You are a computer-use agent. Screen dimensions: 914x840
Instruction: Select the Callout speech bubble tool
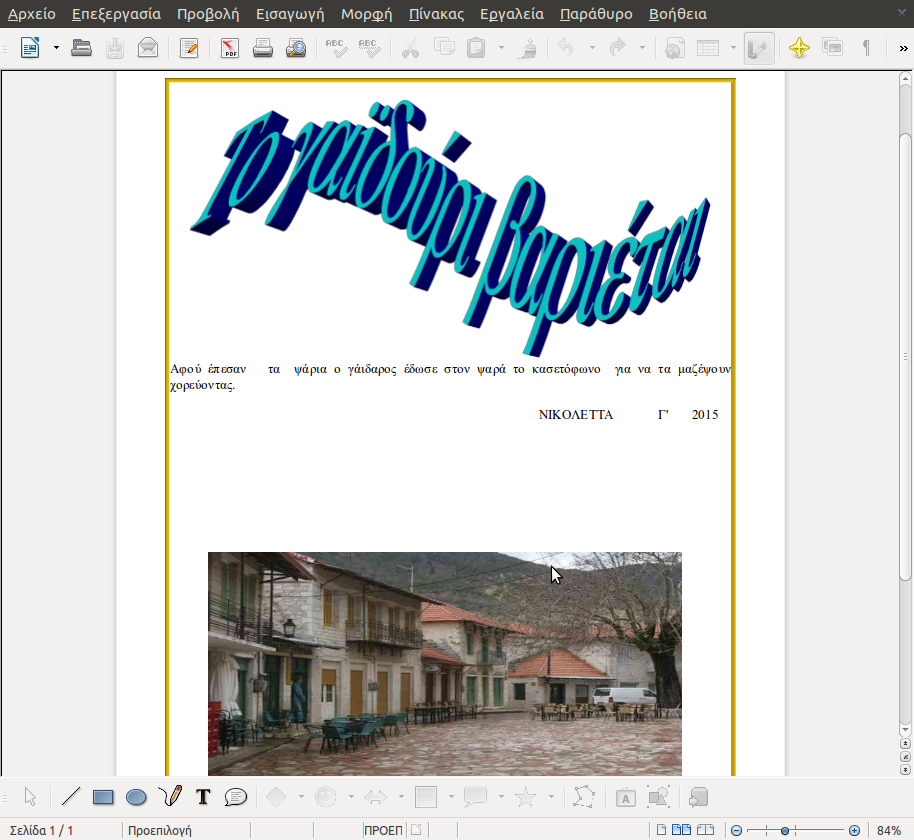pos(236,797)
